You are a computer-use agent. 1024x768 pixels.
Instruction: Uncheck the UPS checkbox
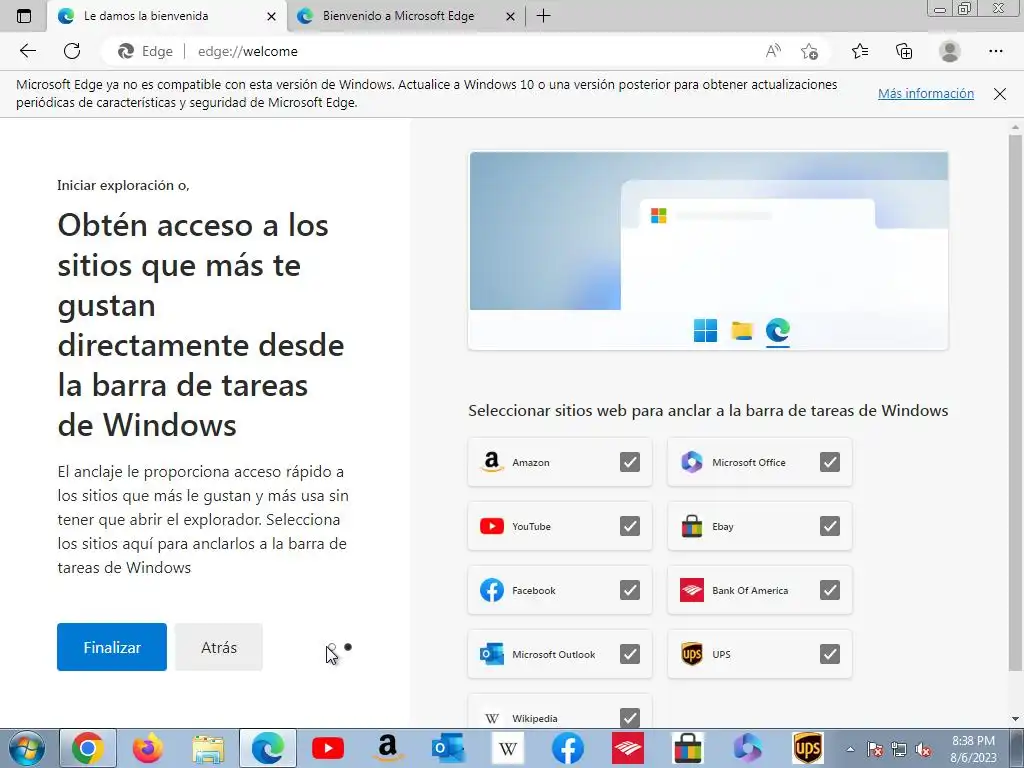pos(829,654)
